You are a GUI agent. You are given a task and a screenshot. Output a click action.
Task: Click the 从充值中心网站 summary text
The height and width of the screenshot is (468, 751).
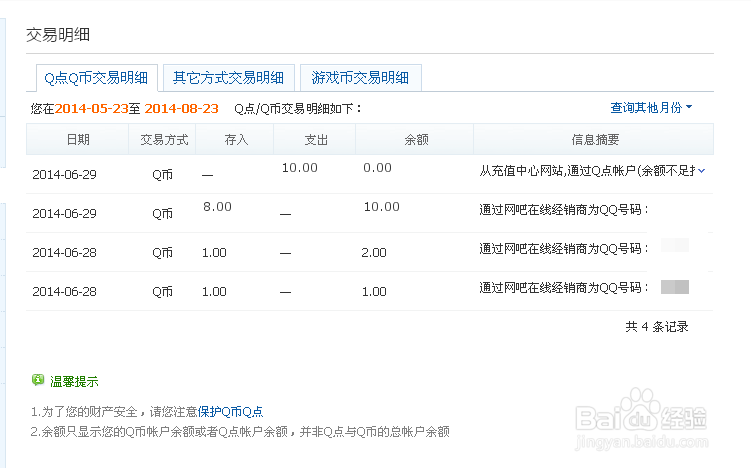(x=587, y=171)
